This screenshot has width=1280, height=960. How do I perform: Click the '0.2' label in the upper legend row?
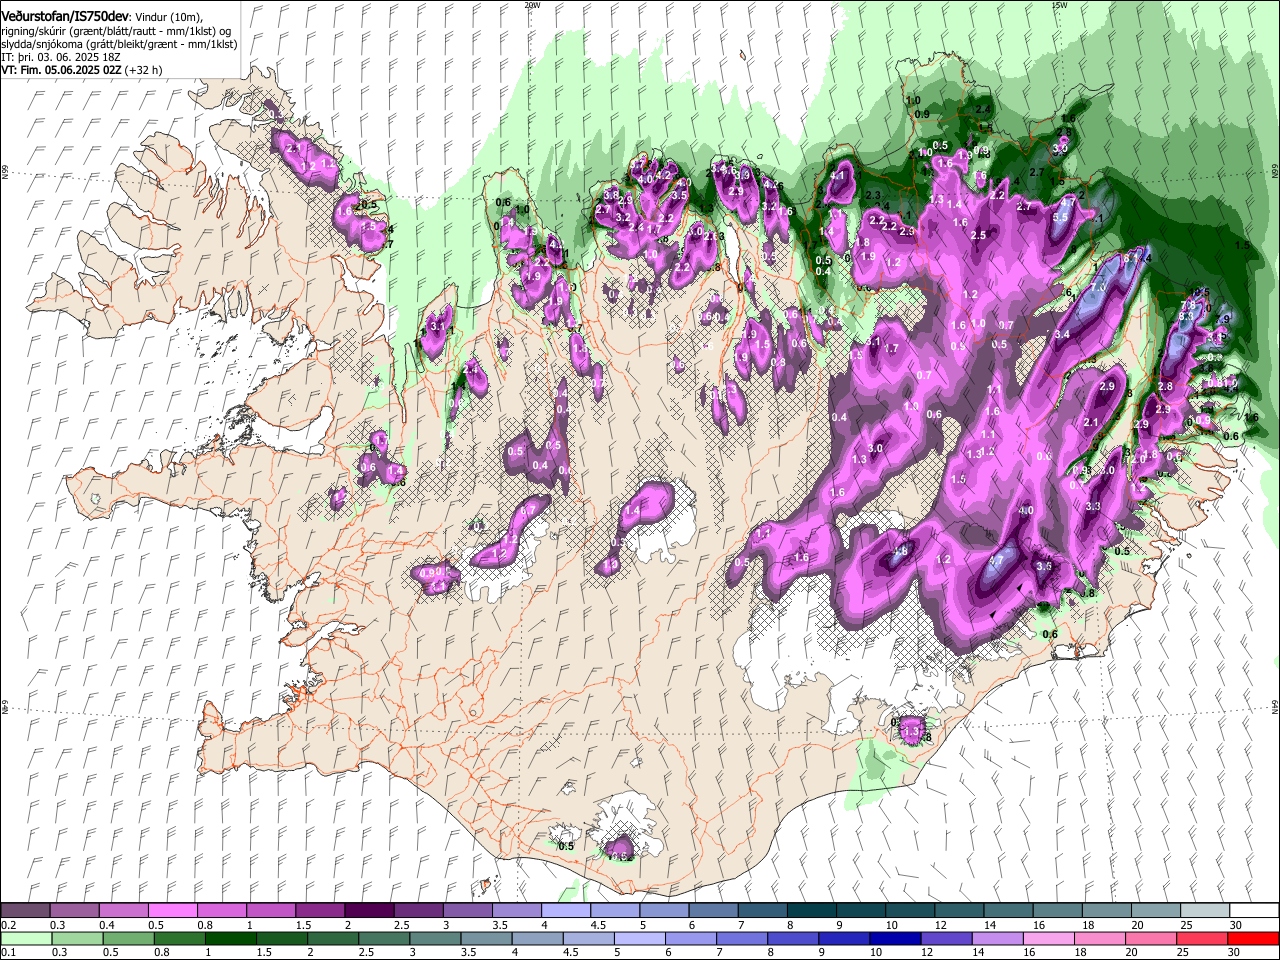(x=7, y=925)
